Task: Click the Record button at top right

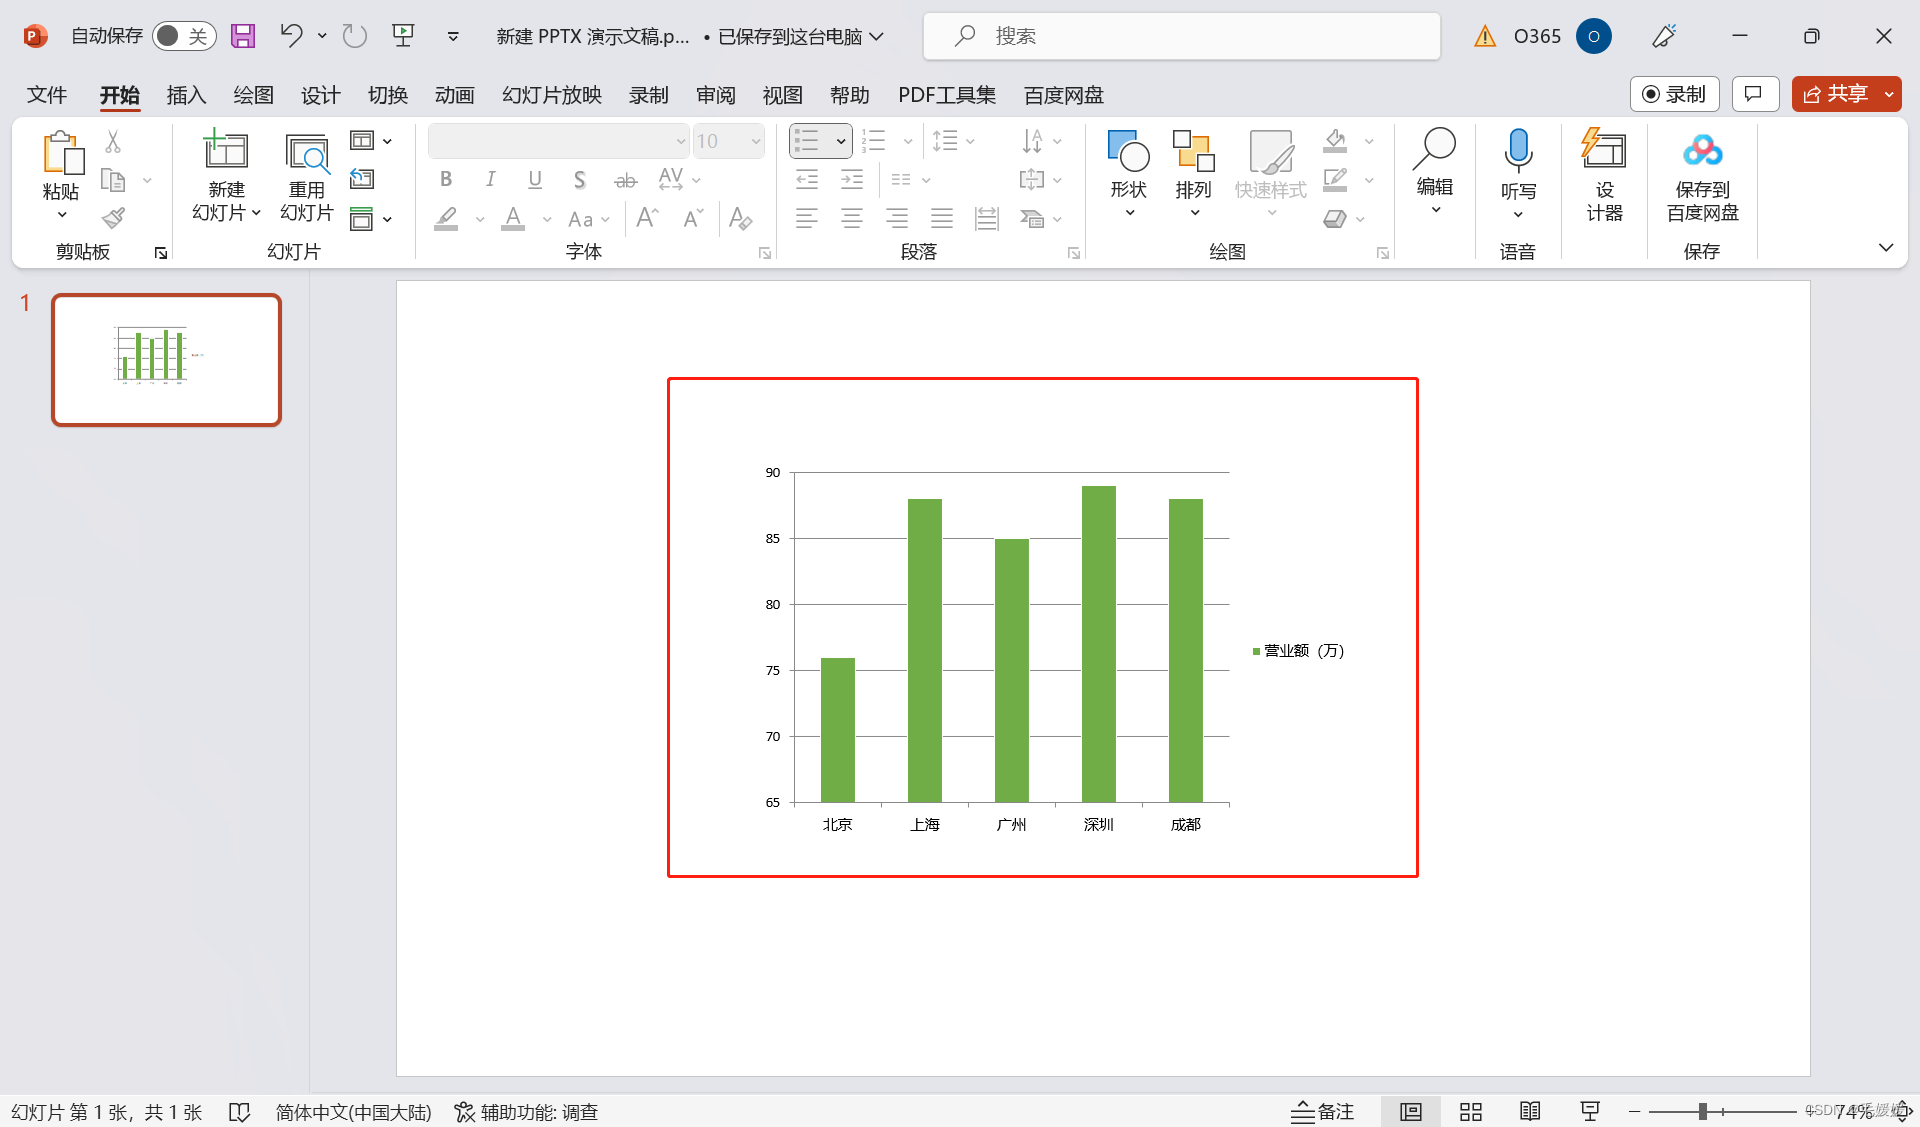Action: (1674, 94)
